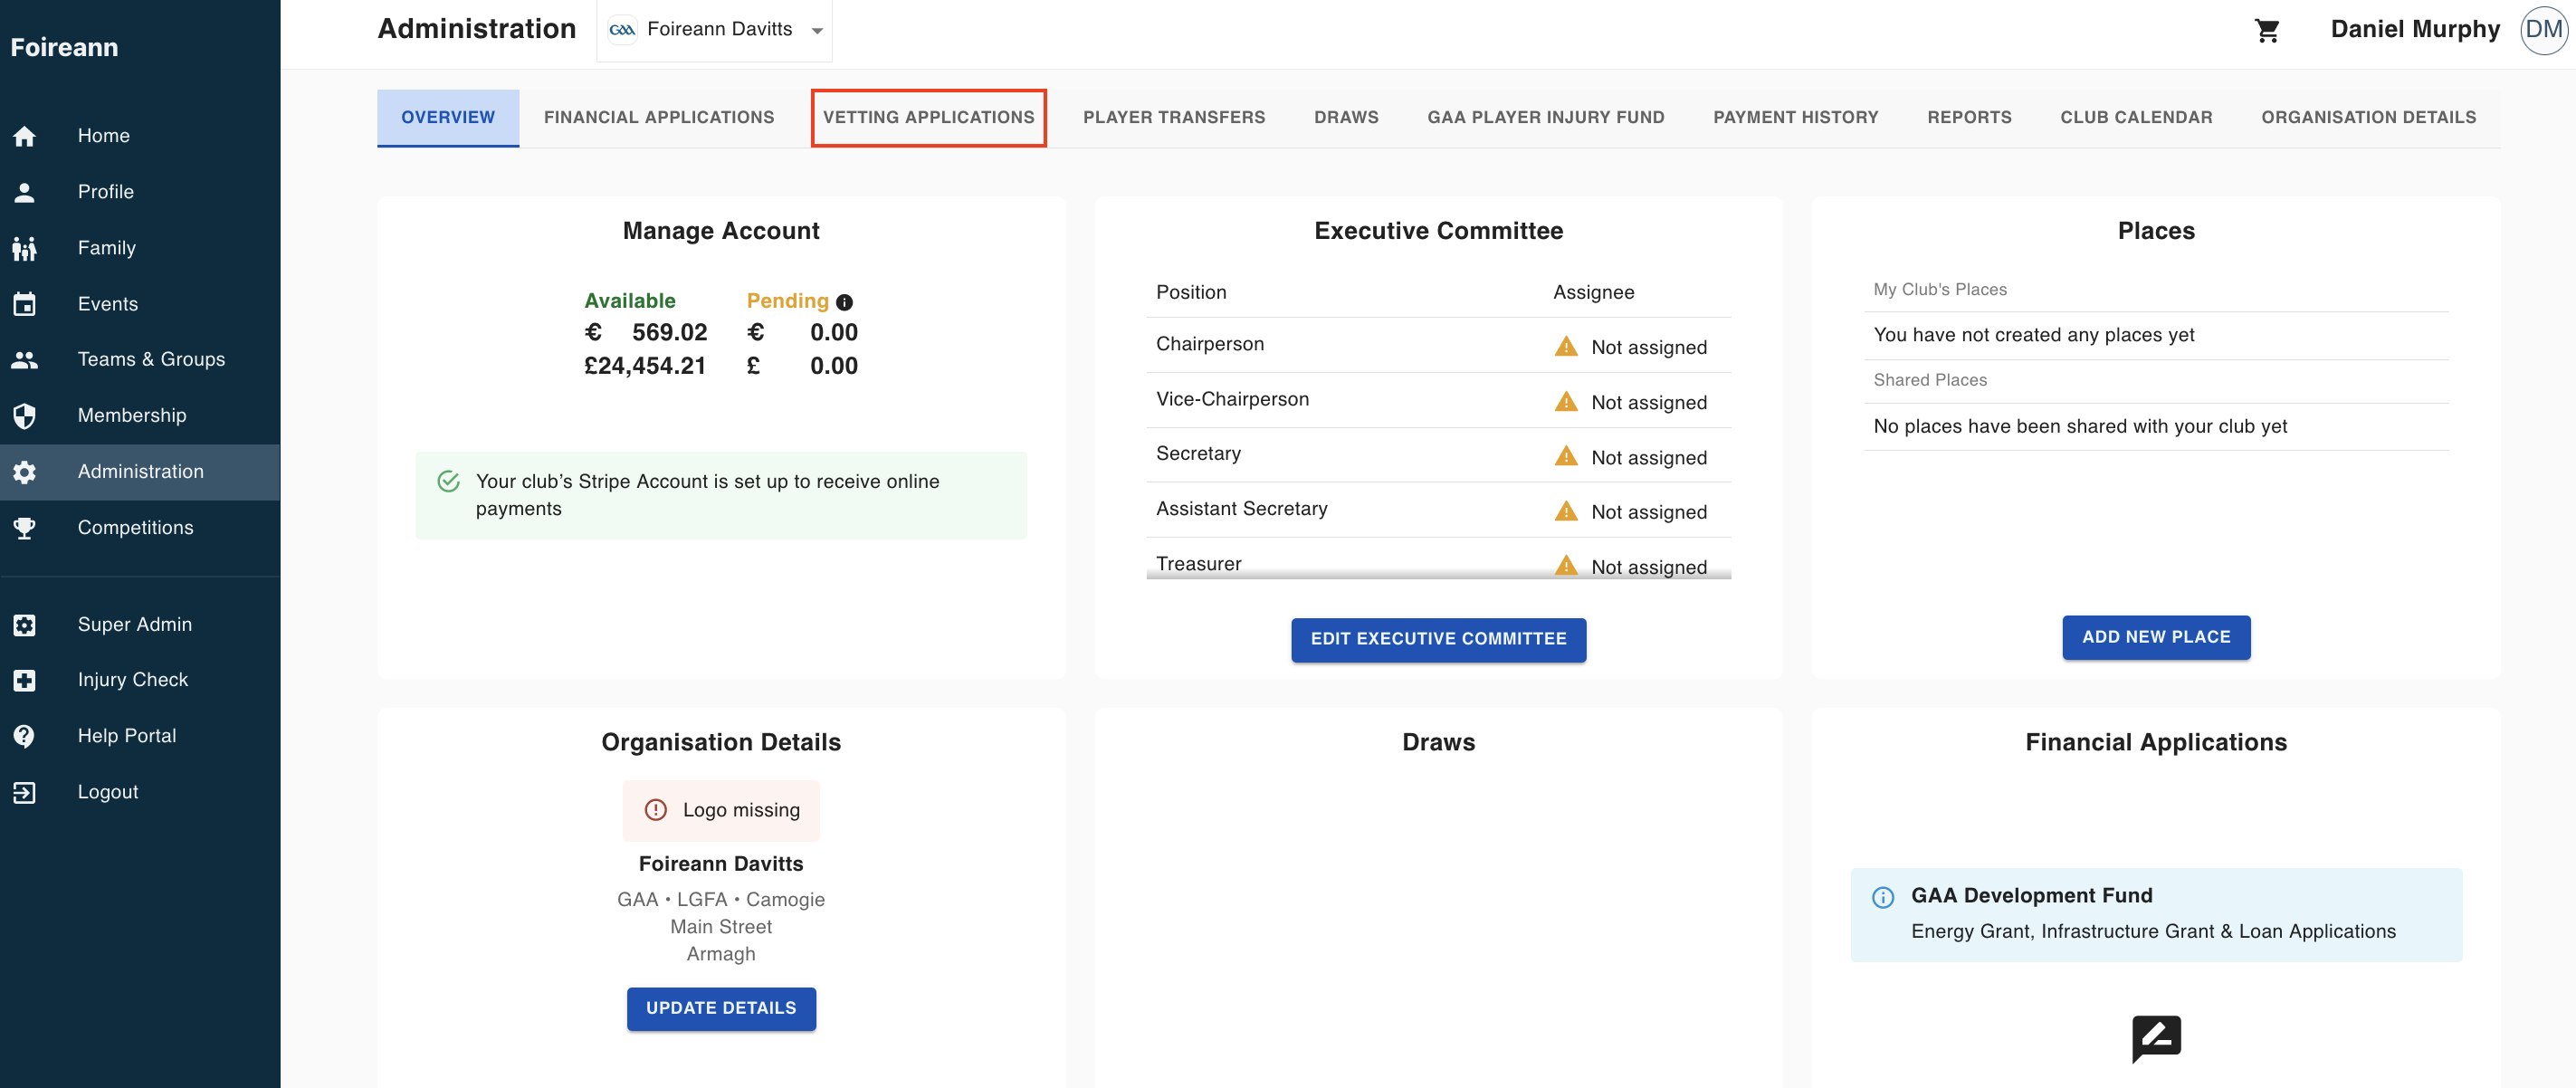The height and width of the screenshot is (1088, 2576).
Task: Open Injury Check in the sidebar
Action: tap(140, 680)
